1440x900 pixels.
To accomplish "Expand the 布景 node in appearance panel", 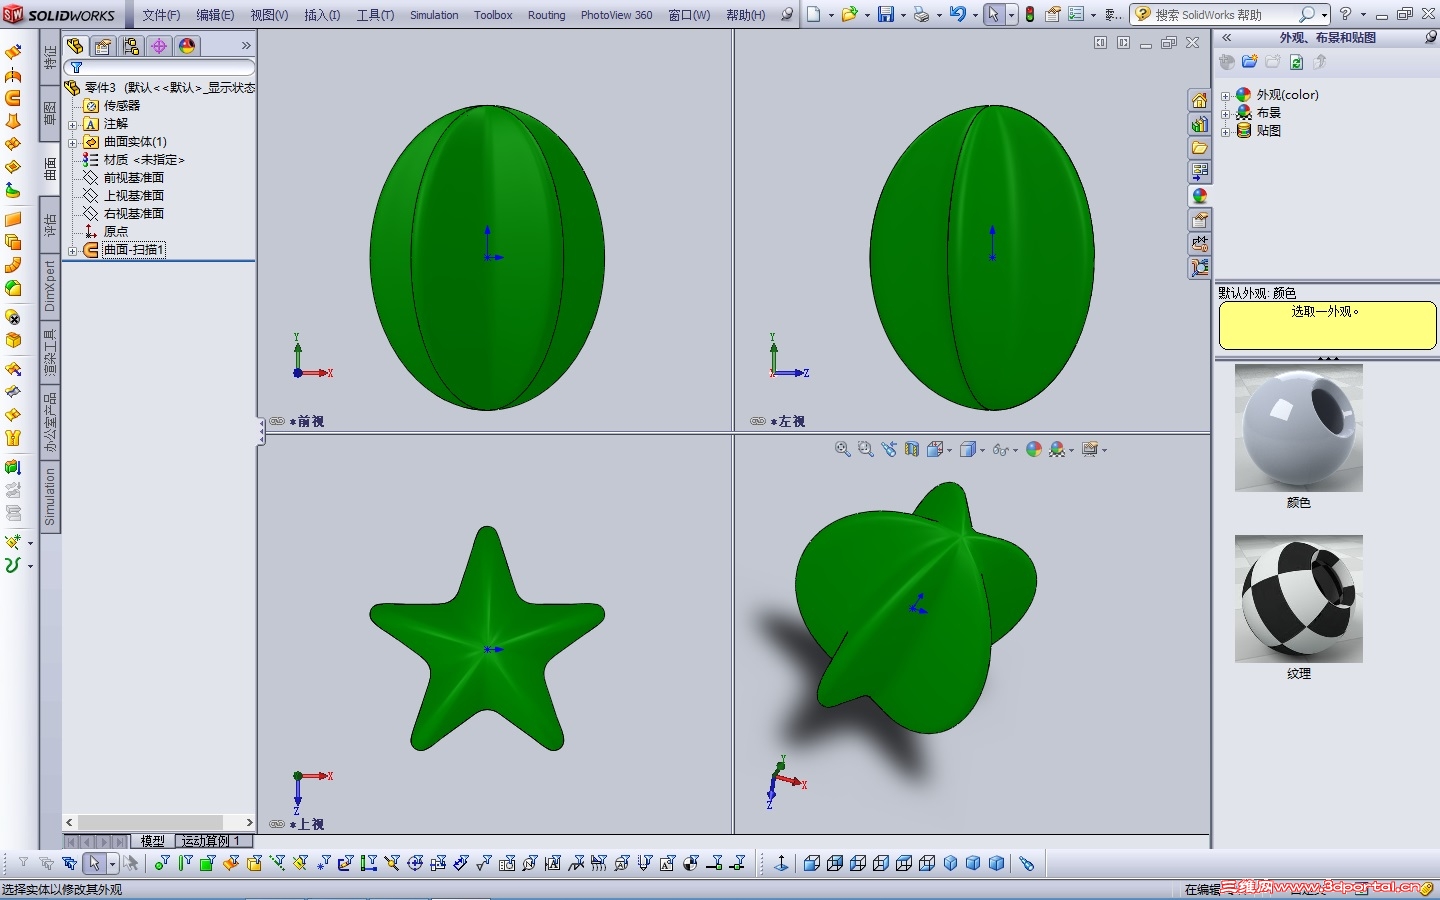I will (1226, 113).
